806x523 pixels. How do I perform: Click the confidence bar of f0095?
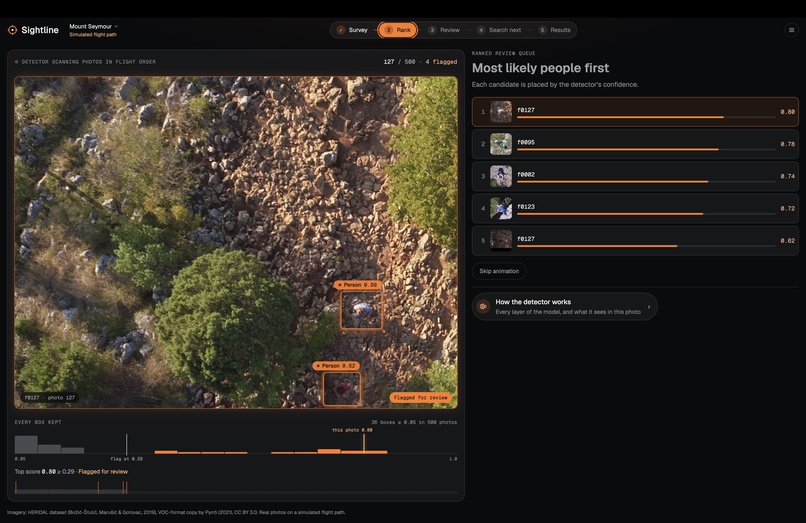coord(646,149)
